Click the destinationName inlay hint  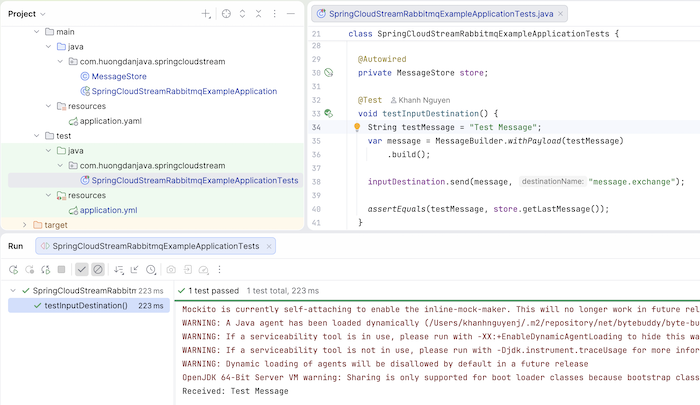click(552, 181)
